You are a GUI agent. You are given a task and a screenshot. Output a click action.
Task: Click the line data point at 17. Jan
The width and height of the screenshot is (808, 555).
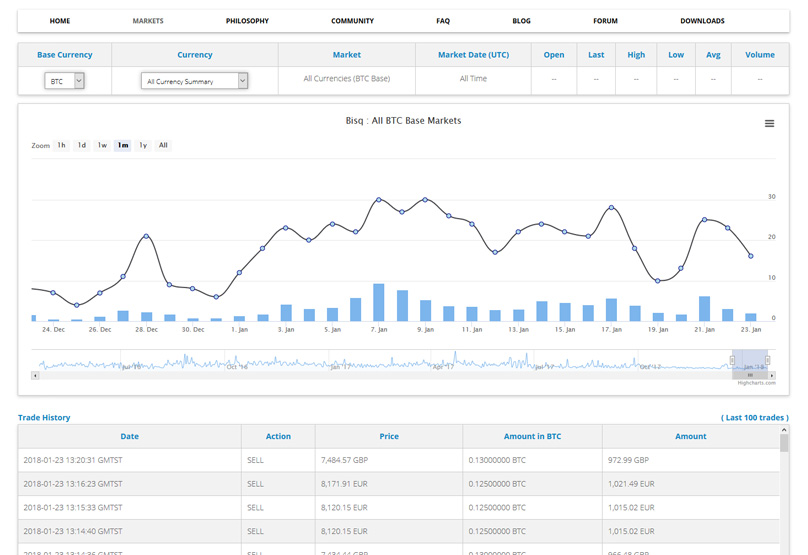tap(611, 207)
